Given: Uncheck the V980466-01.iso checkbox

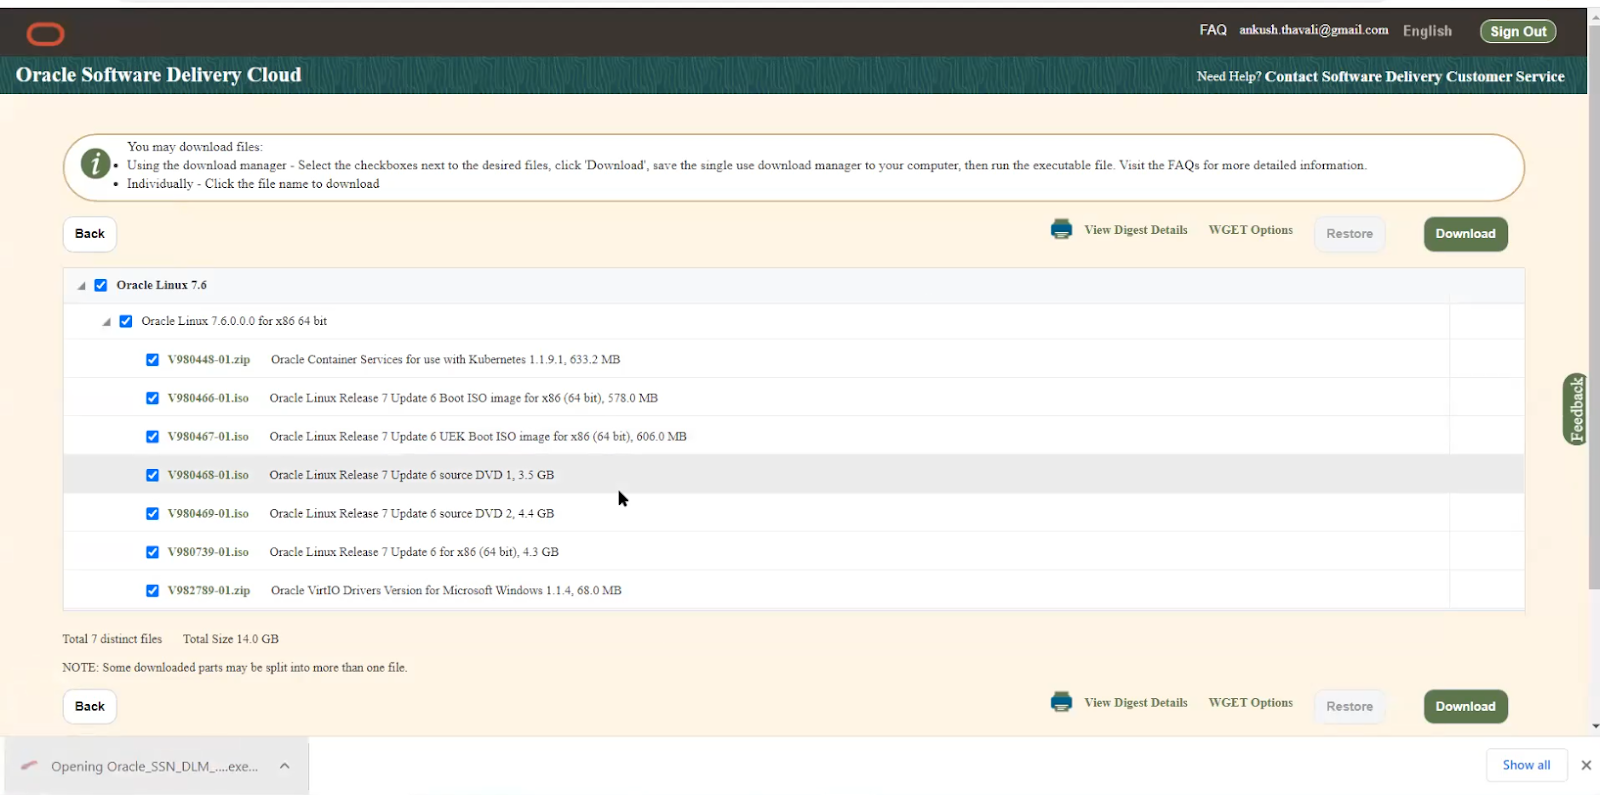Looking at the screenshot, I should [152, 398].
